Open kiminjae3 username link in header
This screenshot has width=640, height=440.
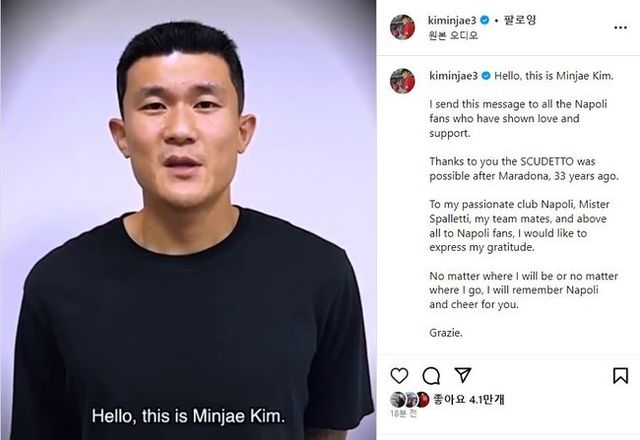pos(452,20)
